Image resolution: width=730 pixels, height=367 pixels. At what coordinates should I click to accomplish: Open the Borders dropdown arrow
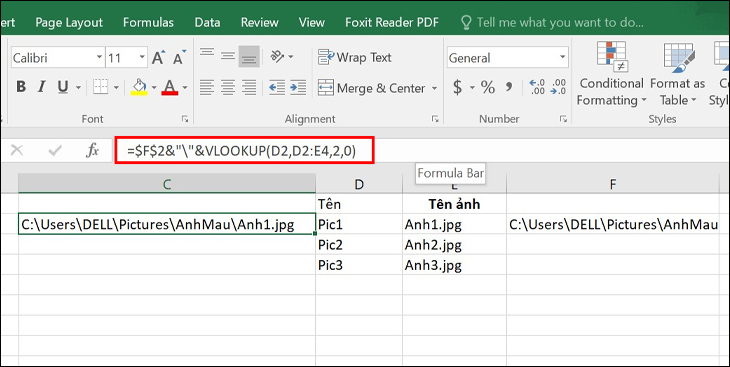[x=116, y=88]
